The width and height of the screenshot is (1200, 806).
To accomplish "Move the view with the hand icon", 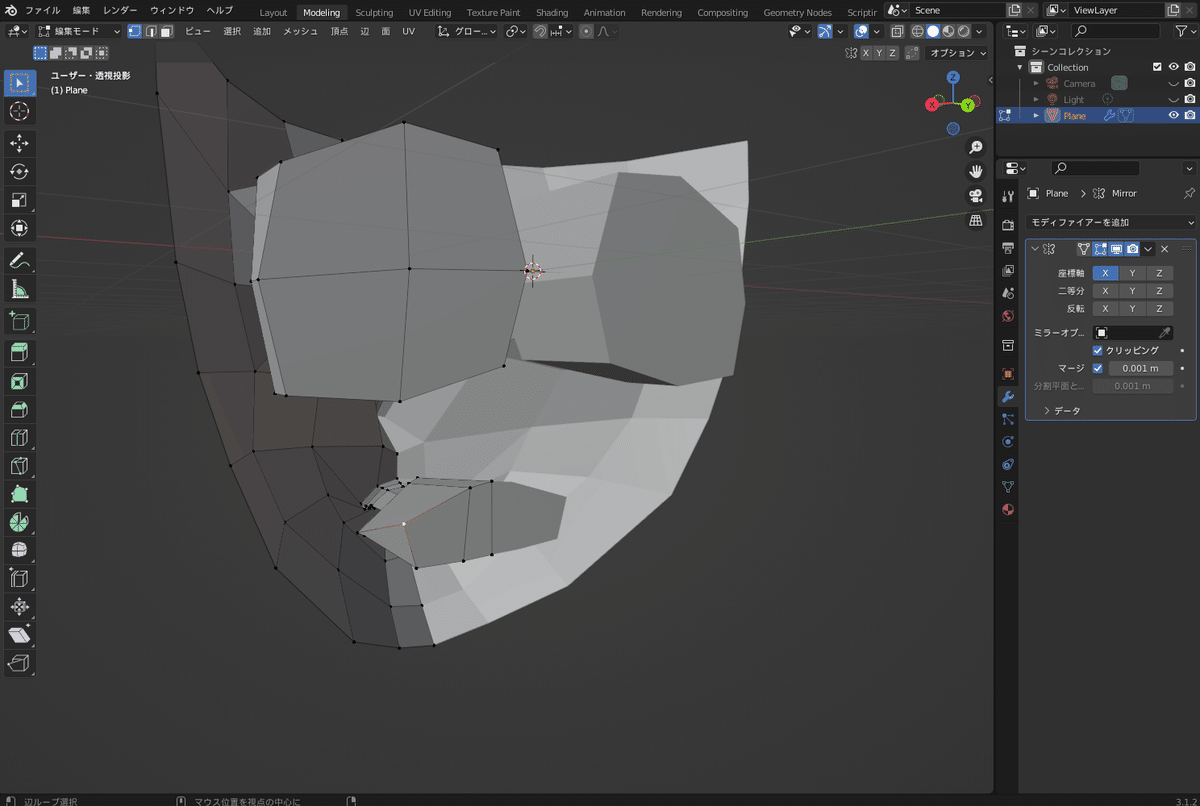I will coord(976,171).
